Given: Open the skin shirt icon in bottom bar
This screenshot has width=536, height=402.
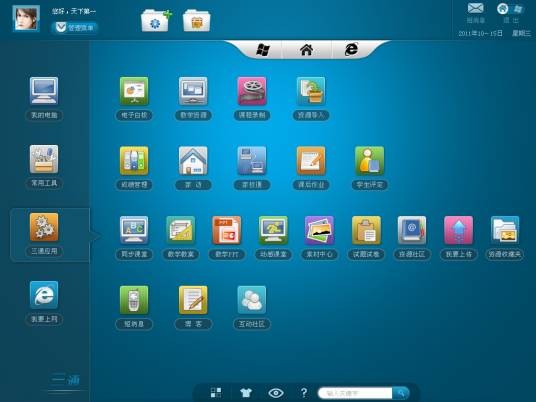Looking at the screenshot, I should (246, 393).
